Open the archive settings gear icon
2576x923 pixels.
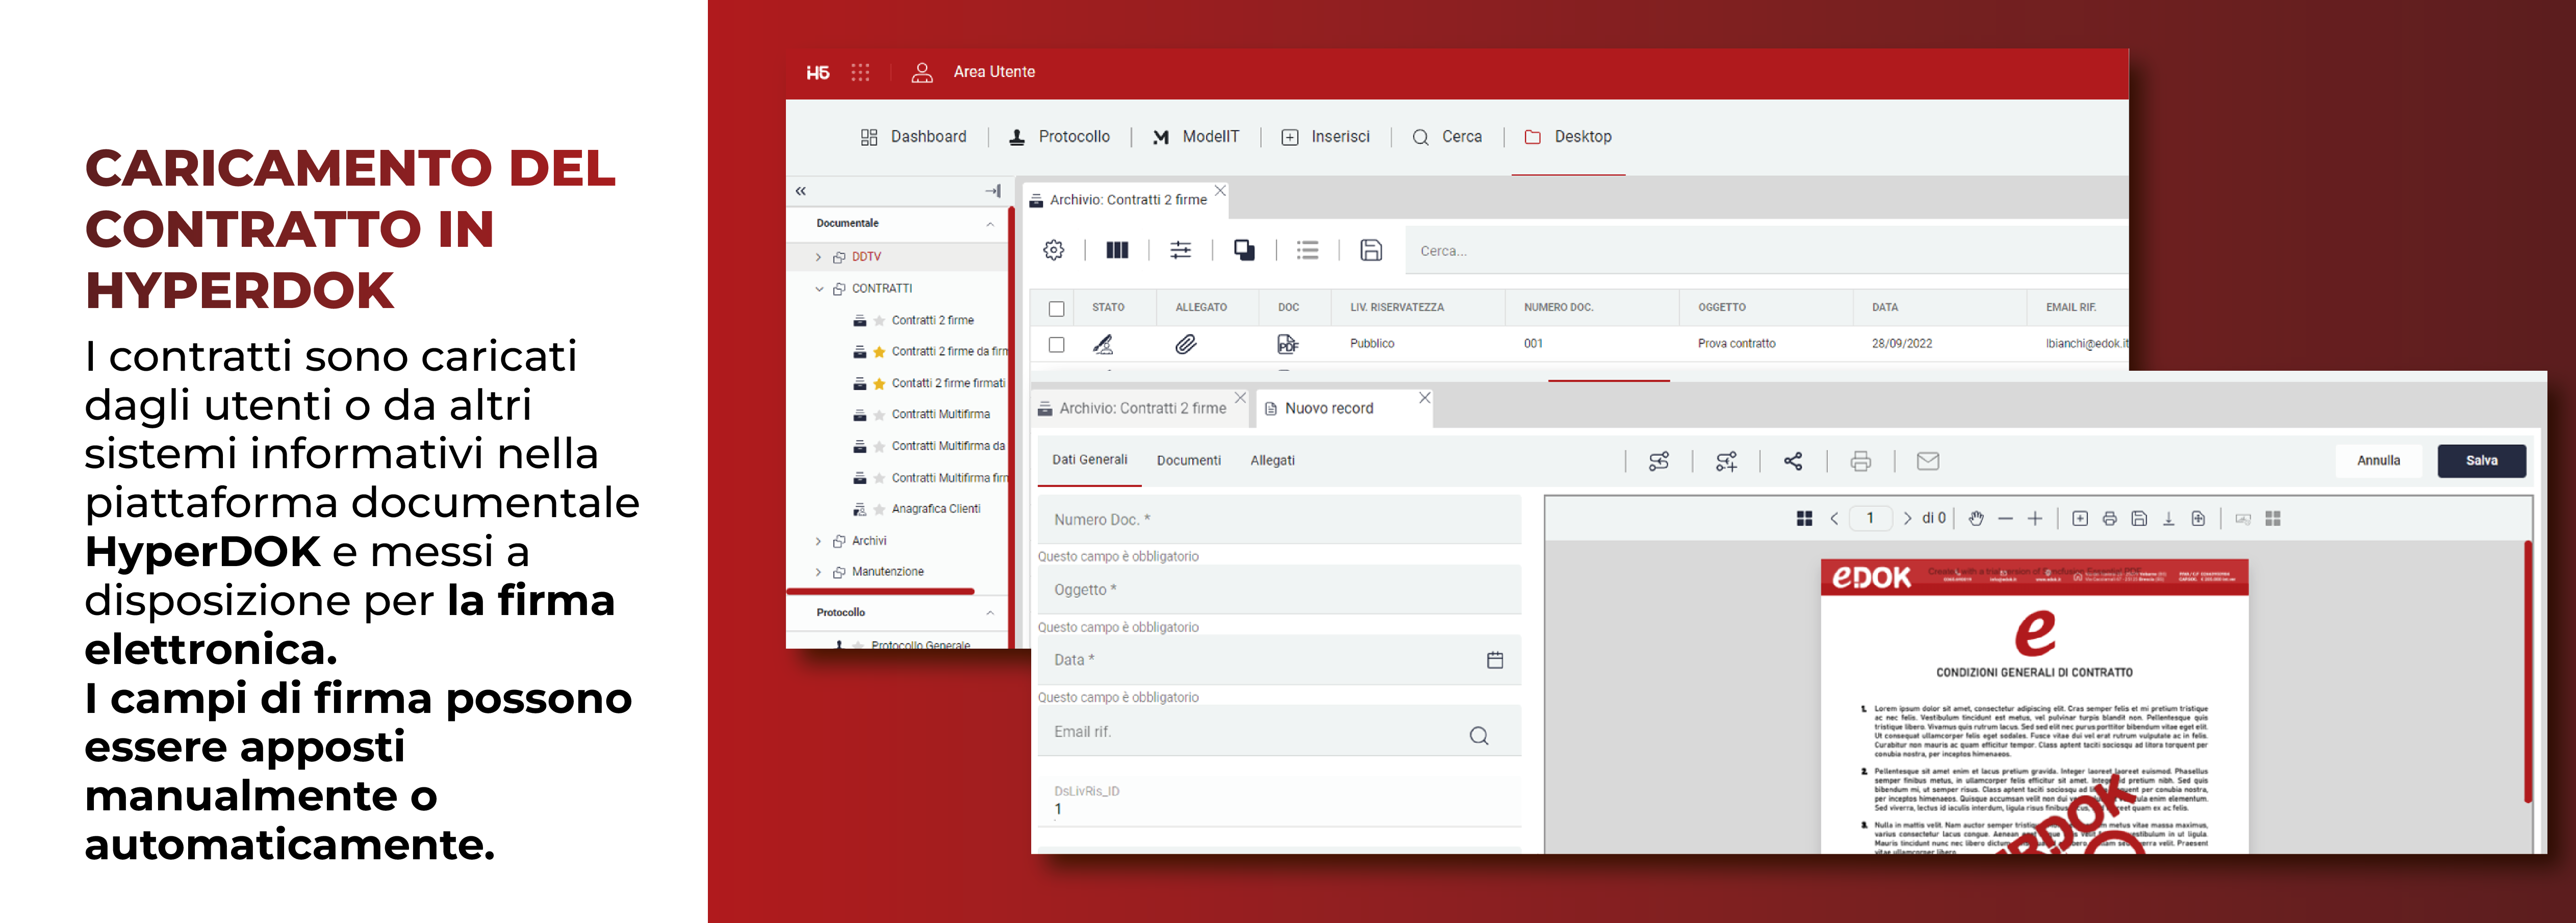(1054, 250)
